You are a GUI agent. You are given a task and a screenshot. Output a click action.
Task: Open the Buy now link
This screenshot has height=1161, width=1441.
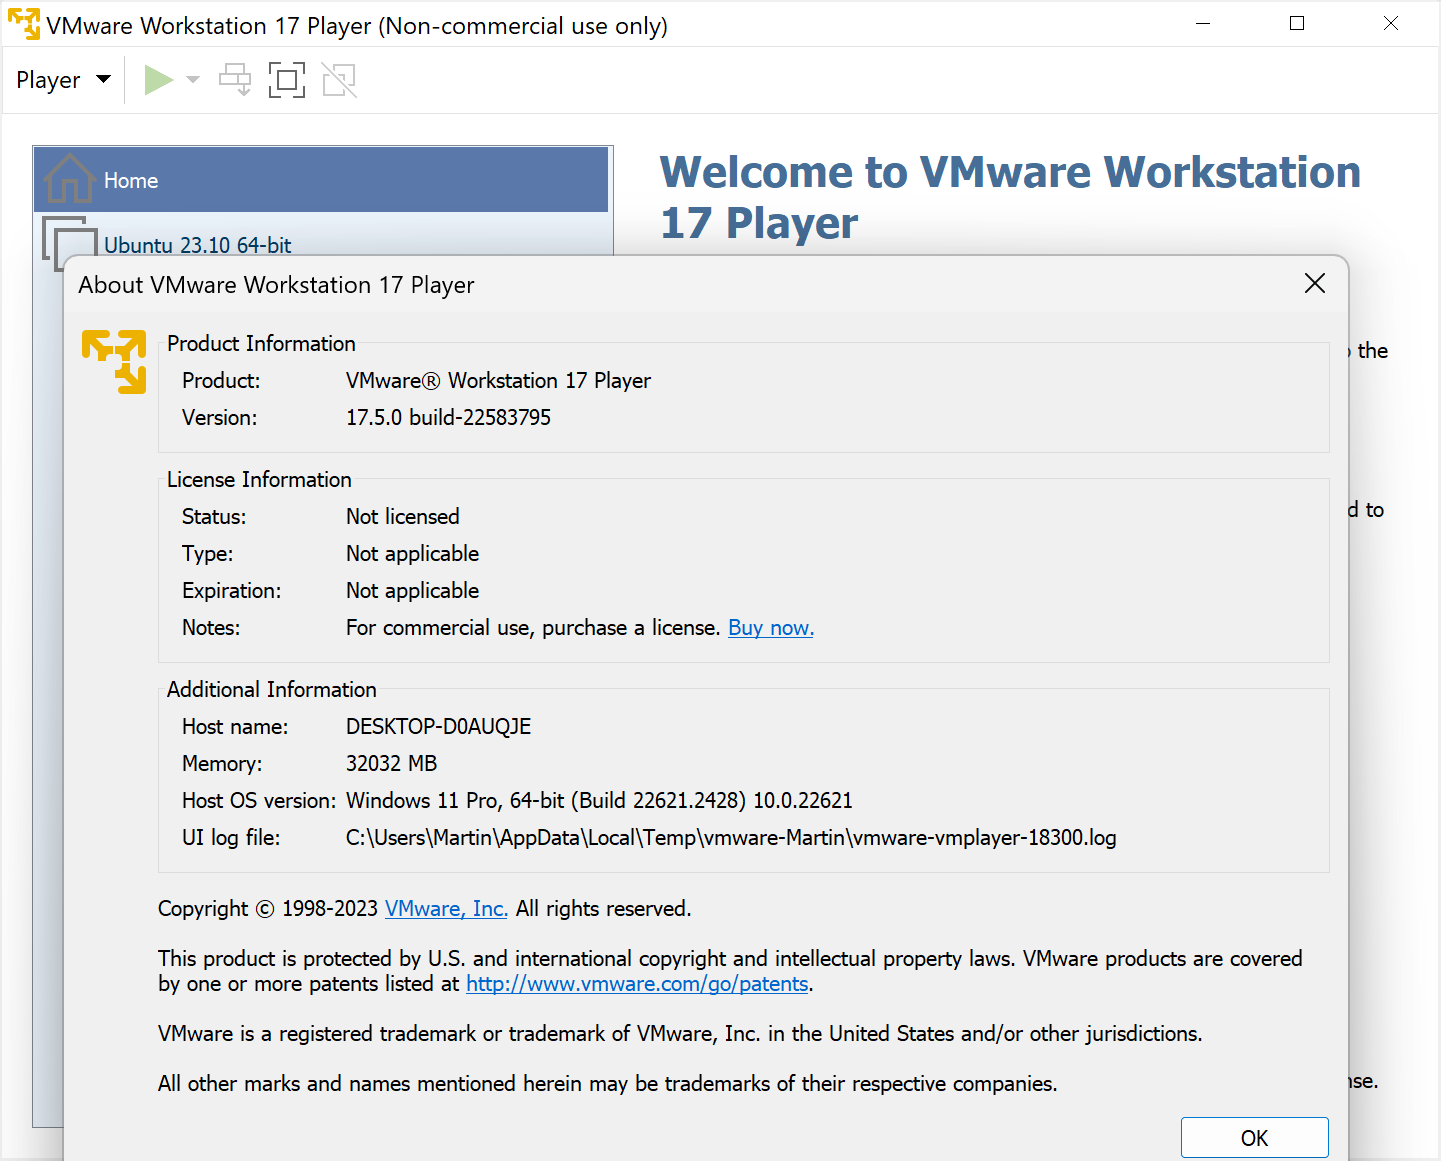coord(770,628)
